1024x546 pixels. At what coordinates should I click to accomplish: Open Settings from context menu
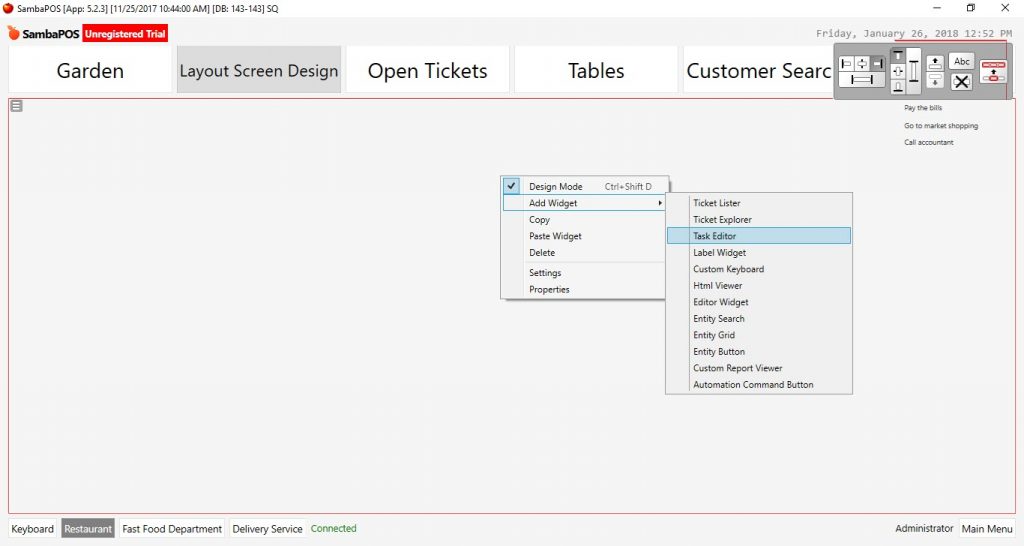pos(545,272)
